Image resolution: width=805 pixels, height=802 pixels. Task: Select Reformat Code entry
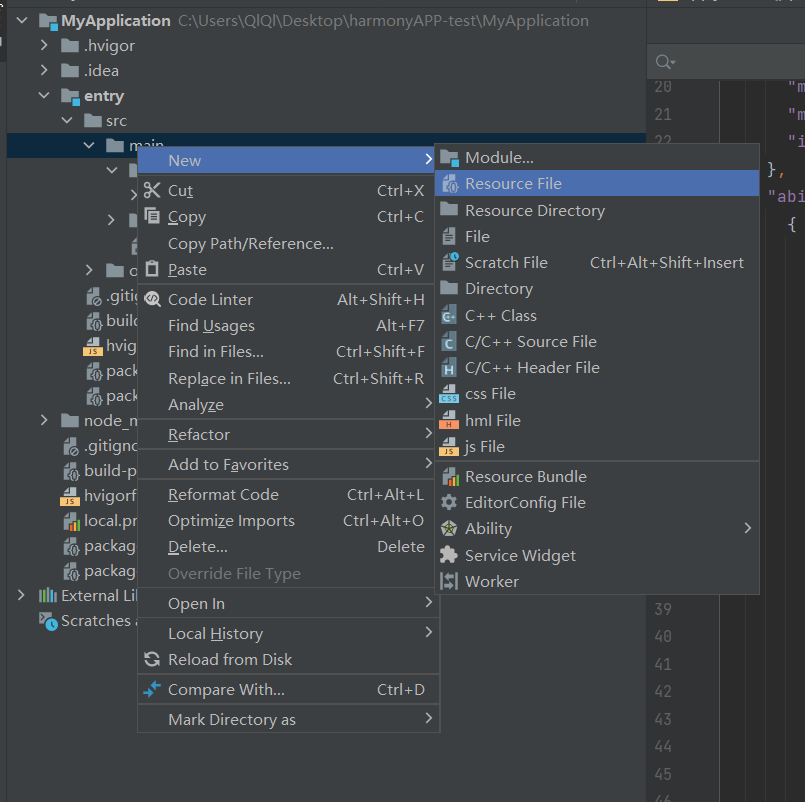[x=286, y=494]
